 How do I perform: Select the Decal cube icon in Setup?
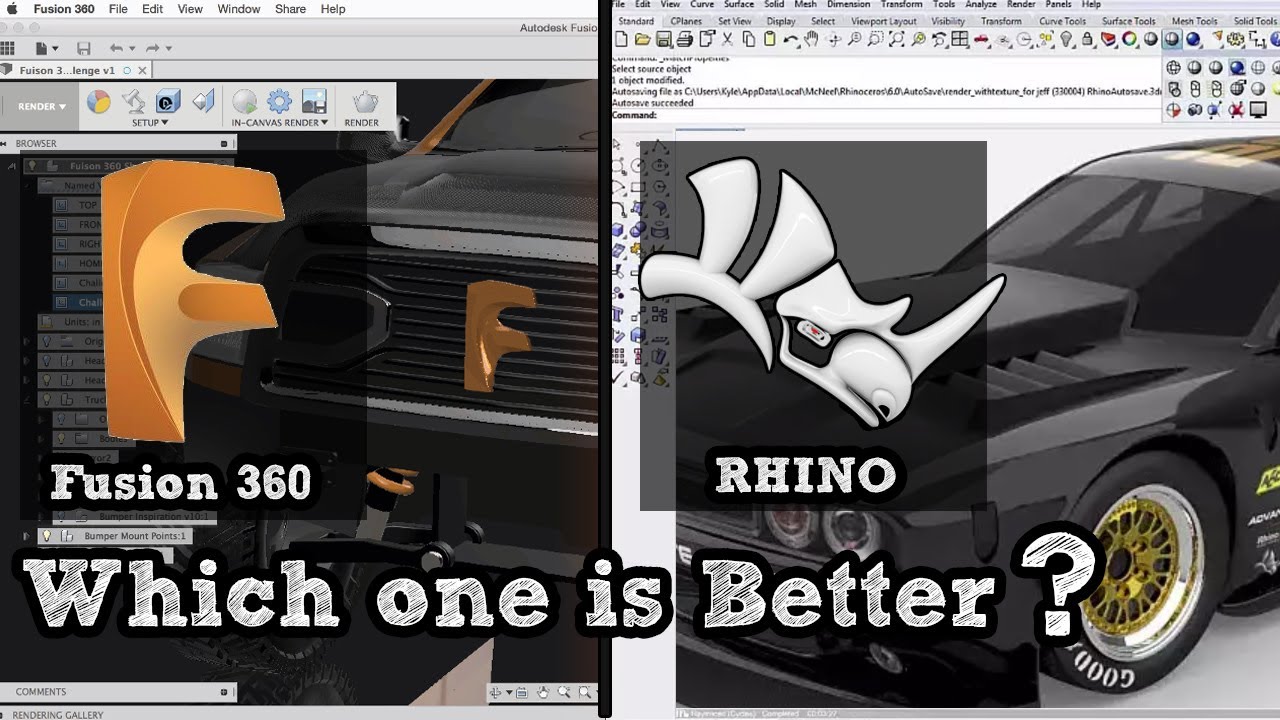[168, 101]
